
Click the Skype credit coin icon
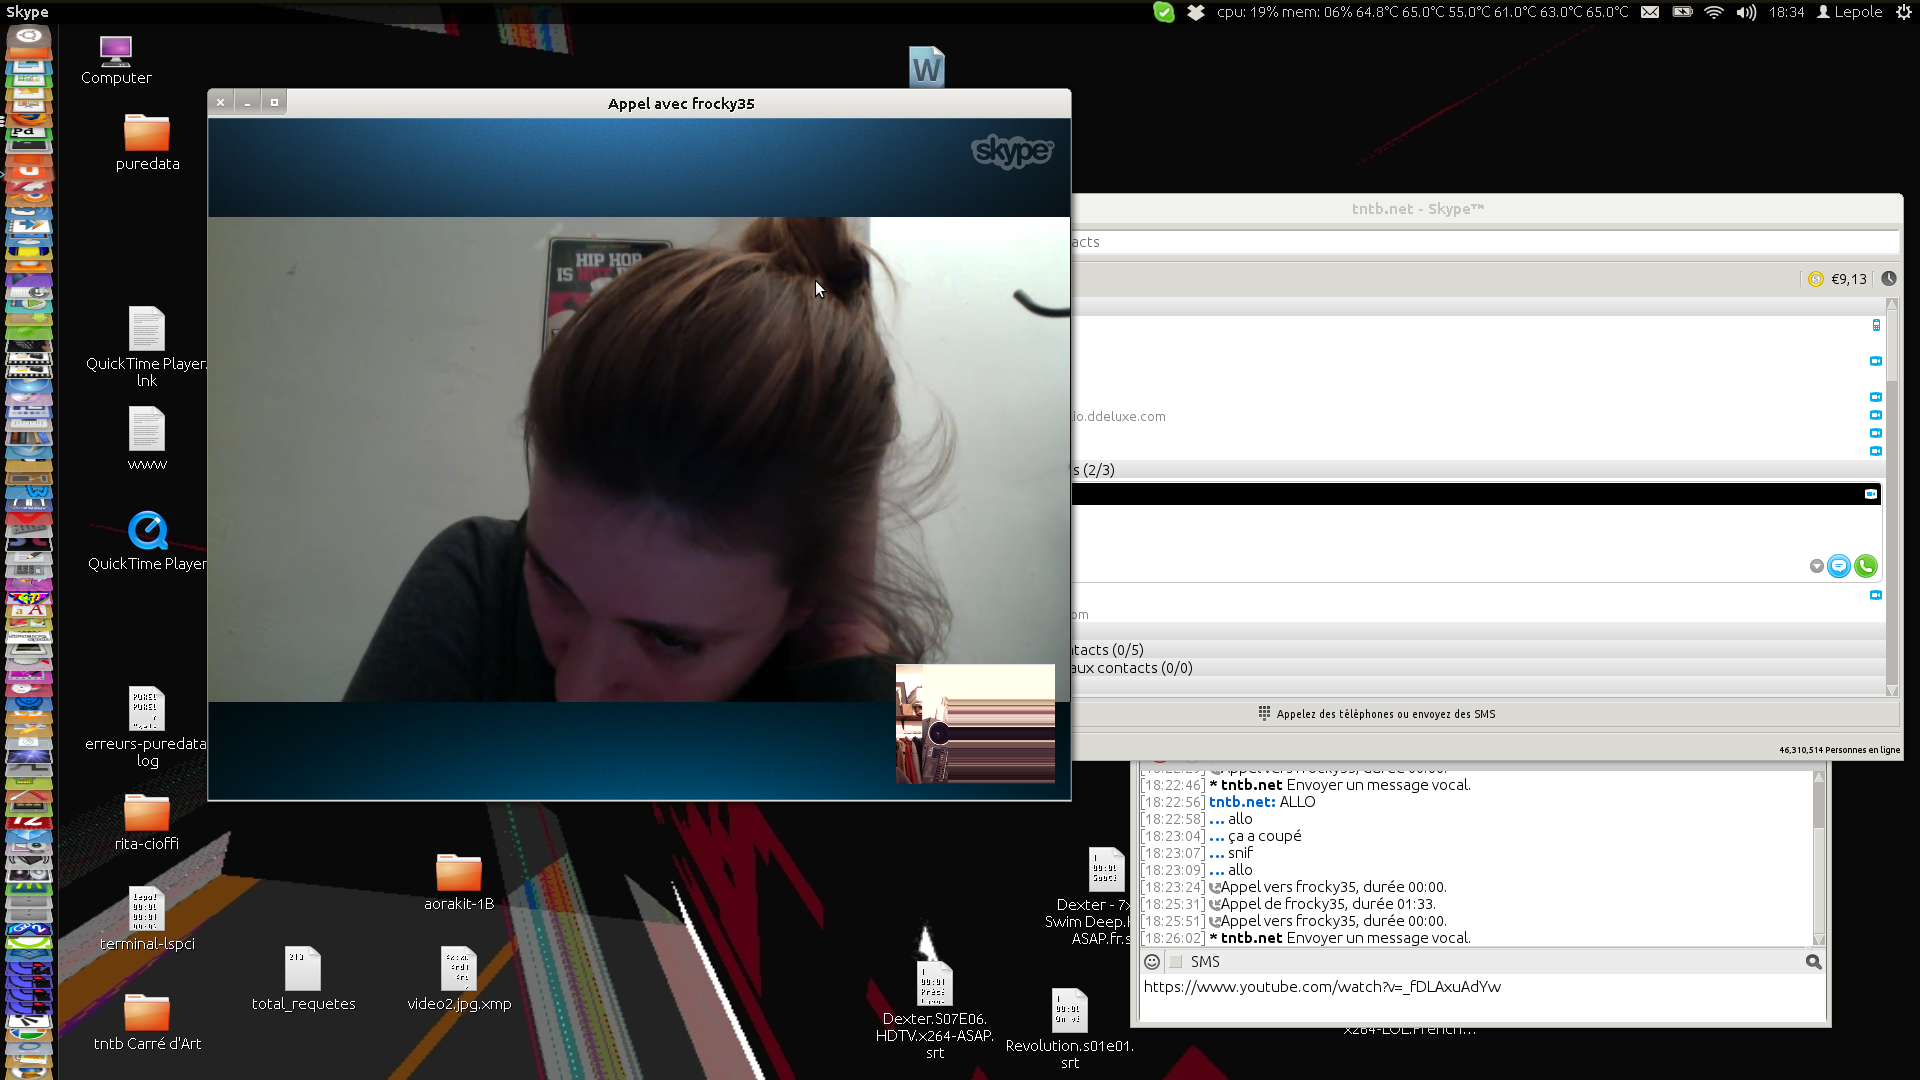click(x=1816, y=279)
